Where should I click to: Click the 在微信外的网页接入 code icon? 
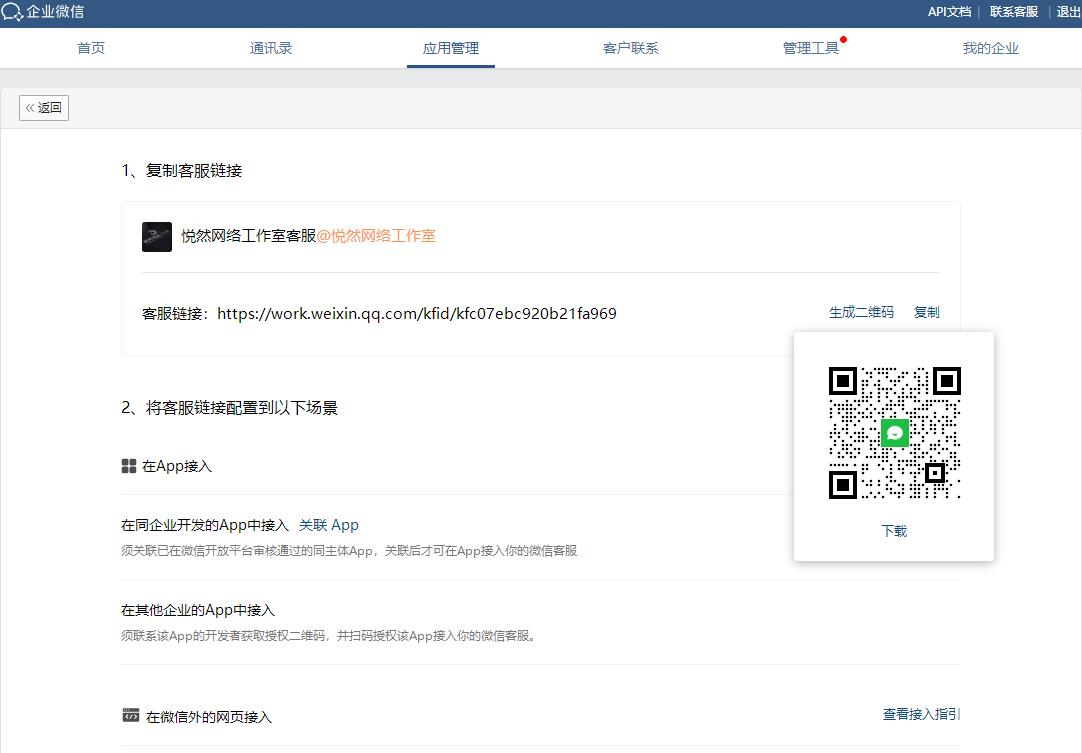(x=130, y=716)
